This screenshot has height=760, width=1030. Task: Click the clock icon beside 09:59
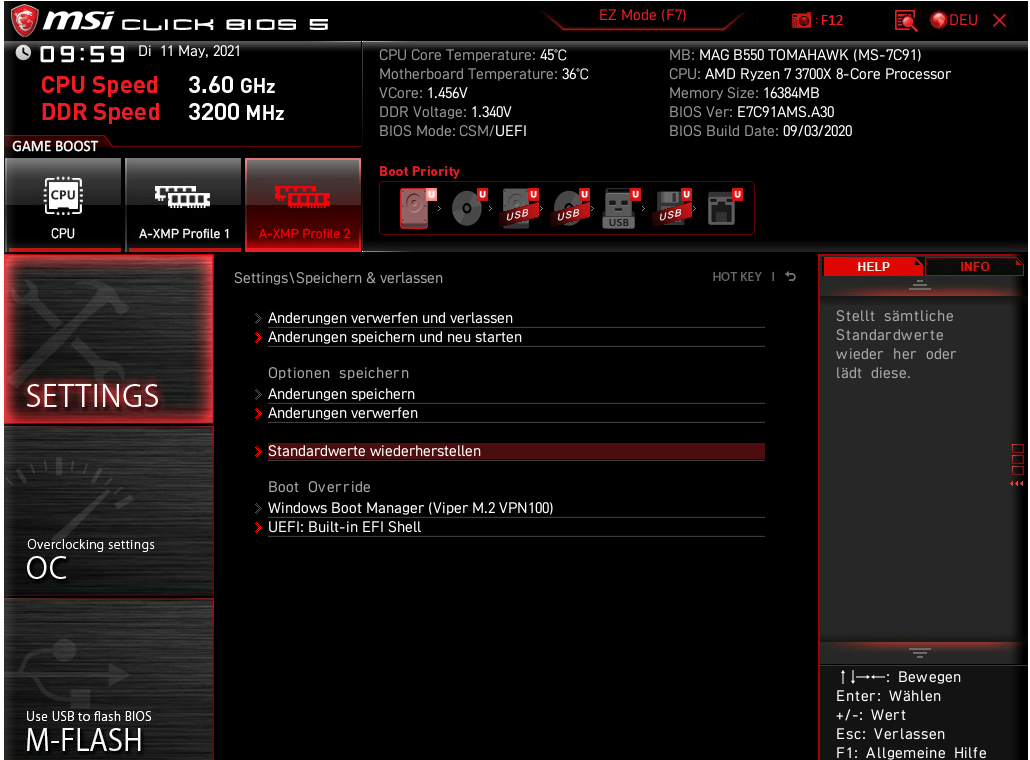[23, 53]
